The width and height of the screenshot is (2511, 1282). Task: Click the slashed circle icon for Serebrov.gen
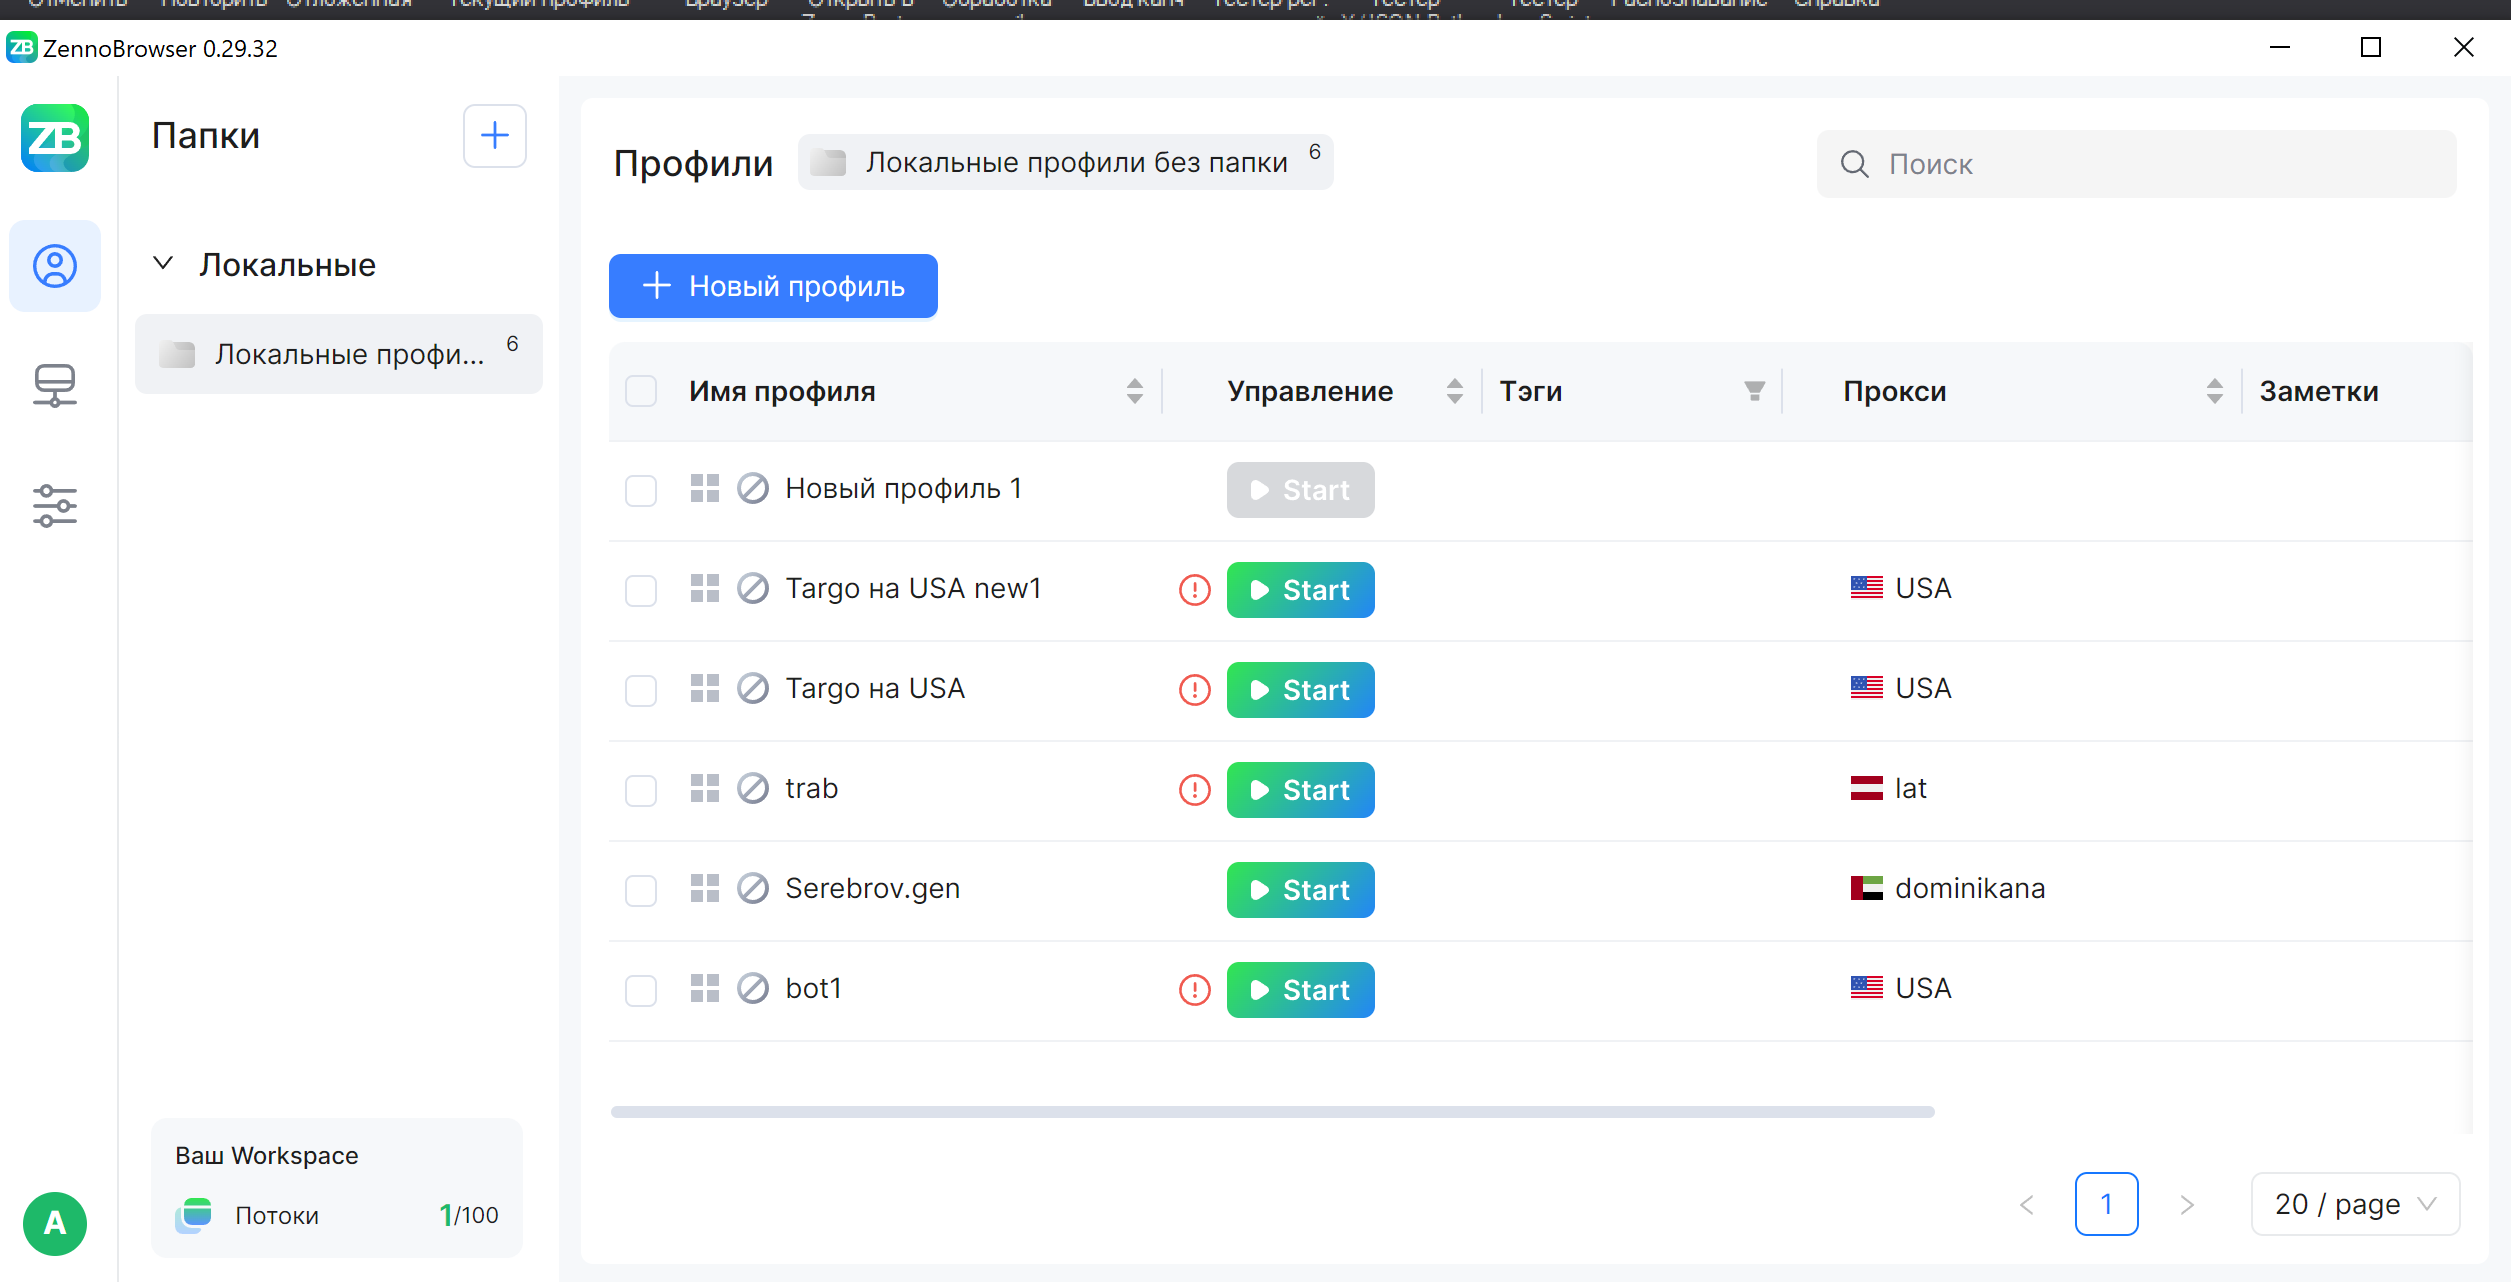tap(753, 888)
